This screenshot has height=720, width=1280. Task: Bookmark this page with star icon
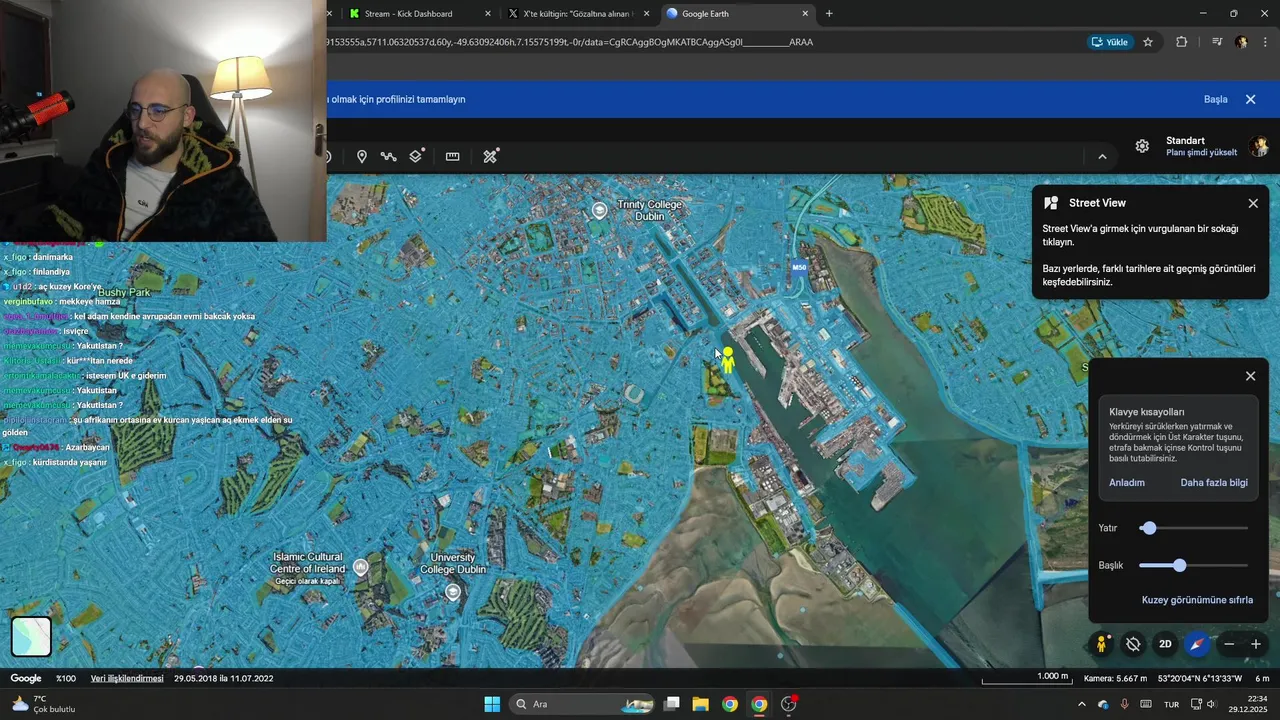coord(1148,42)
